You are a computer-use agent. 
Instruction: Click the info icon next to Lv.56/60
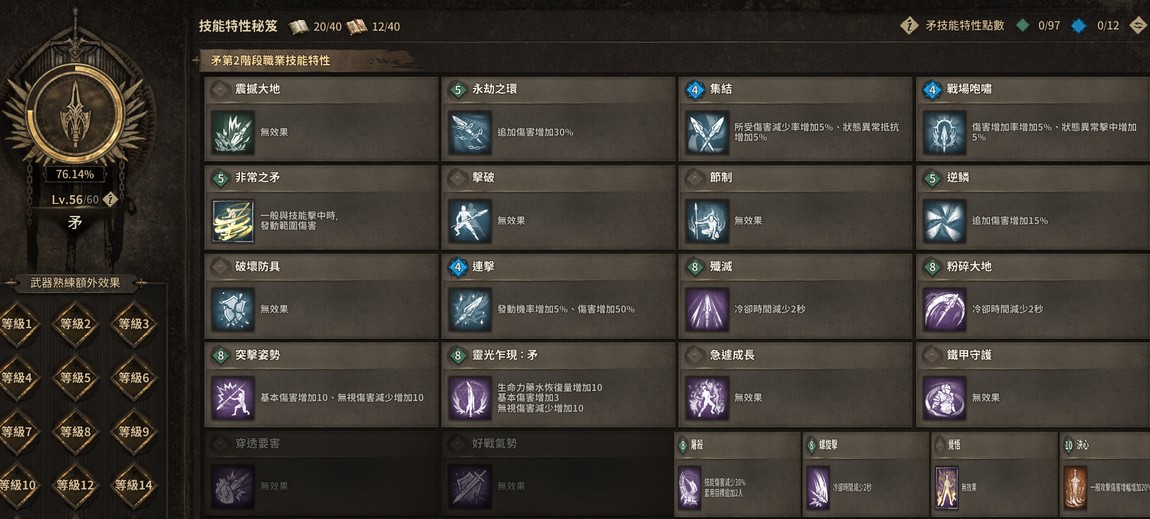tap(110, 199)
